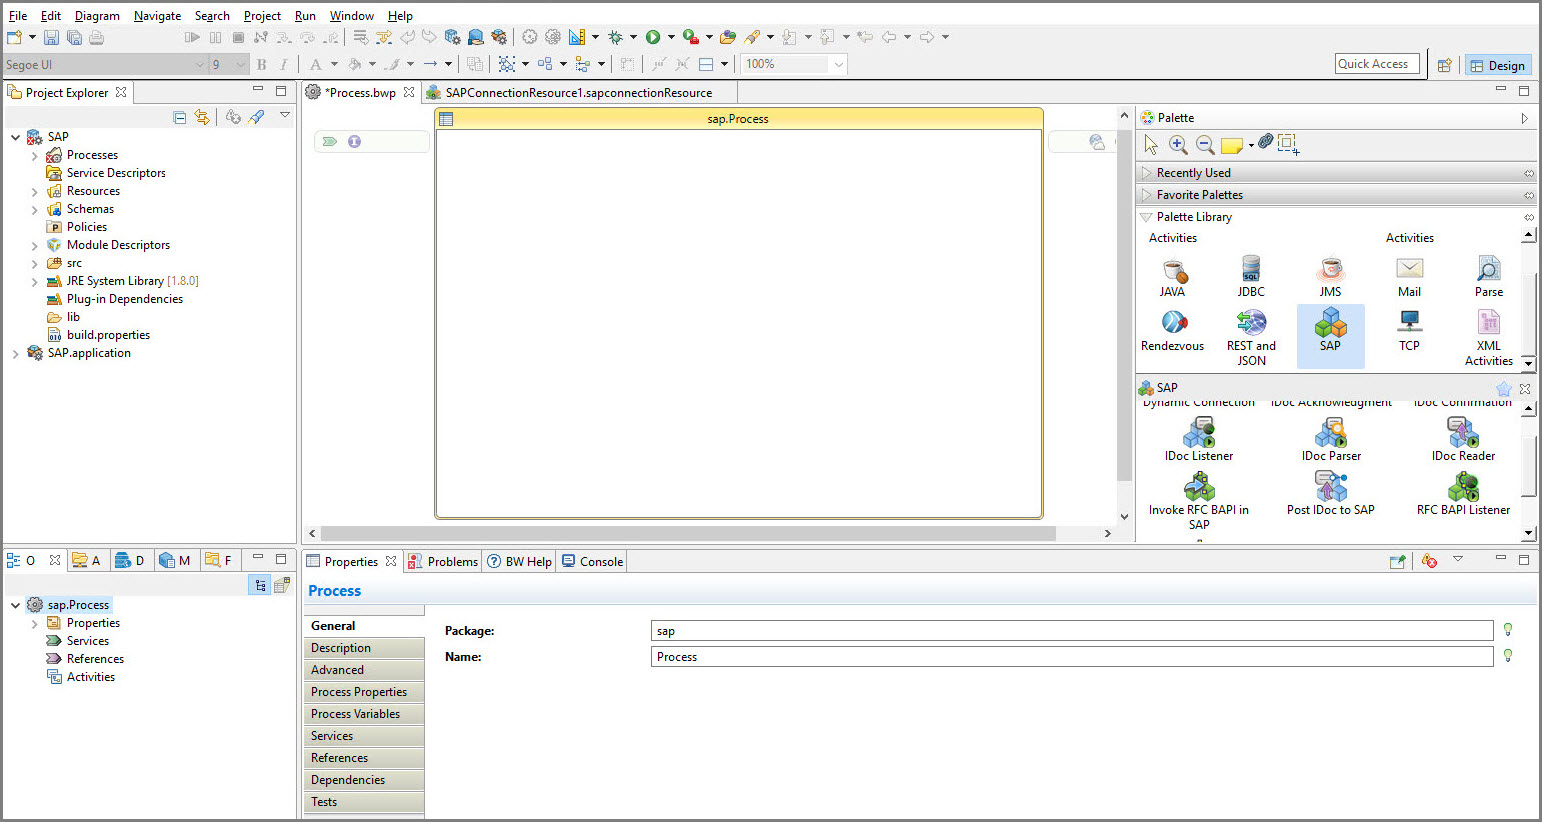Screen dimensions: 1542x822
Task: Click the Name input field
Action: 1072,657
